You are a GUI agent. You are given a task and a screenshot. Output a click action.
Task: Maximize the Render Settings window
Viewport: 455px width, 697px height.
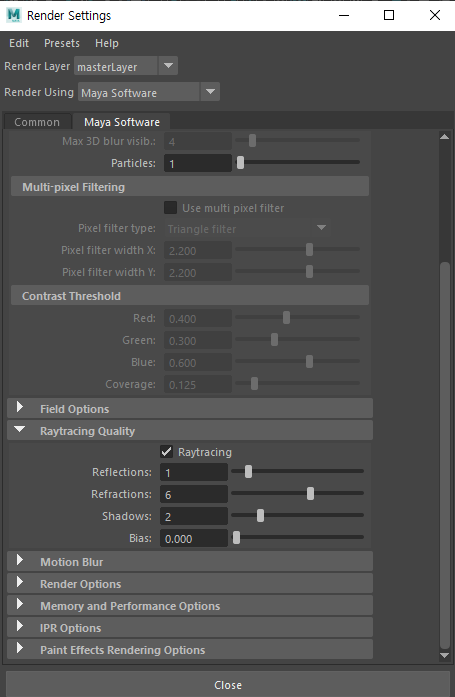[389, 15]
